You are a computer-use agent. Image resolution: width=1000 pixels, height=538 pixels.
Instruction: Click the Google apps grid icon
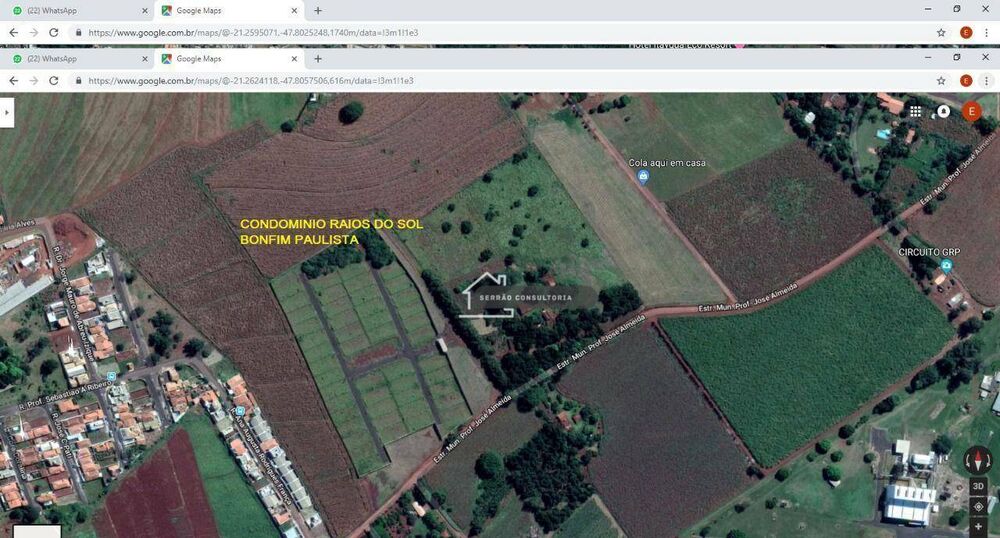(915, 111)
